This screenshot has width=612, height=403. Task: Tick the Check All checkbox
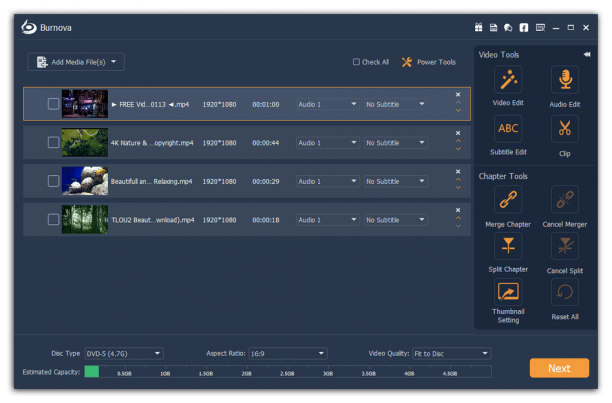pos(356,62)
